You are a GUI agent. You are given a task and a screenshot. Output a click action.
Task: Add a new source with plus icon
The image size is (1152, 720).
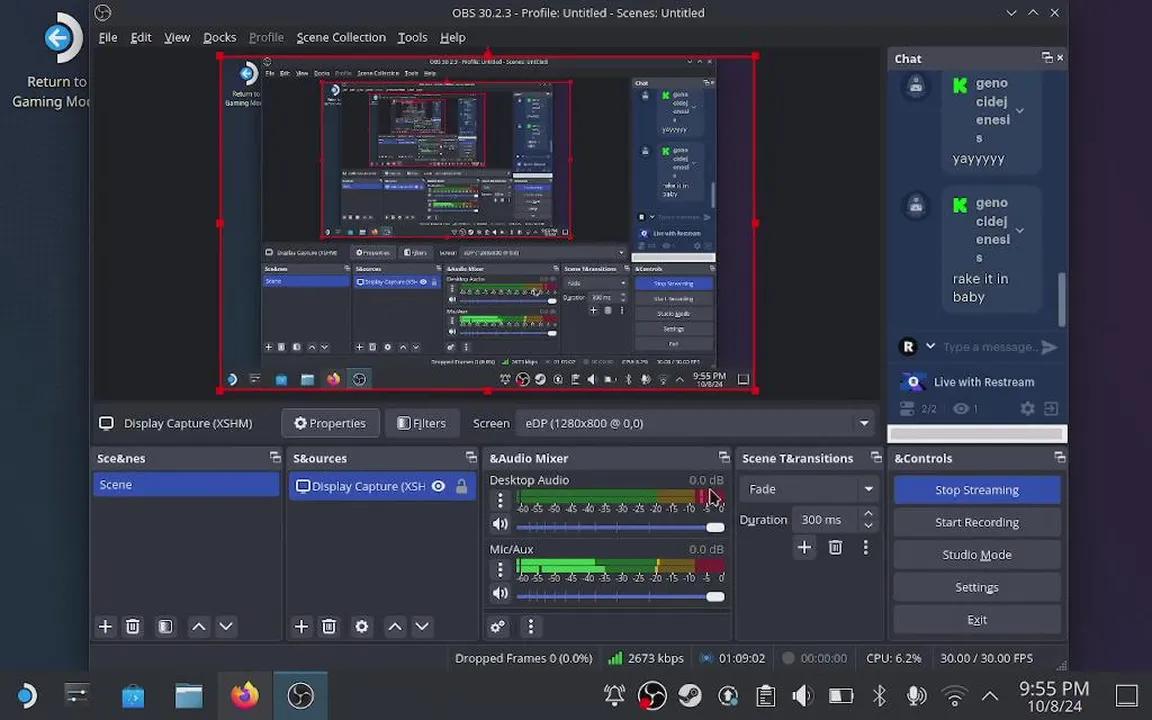coord(301,626)
